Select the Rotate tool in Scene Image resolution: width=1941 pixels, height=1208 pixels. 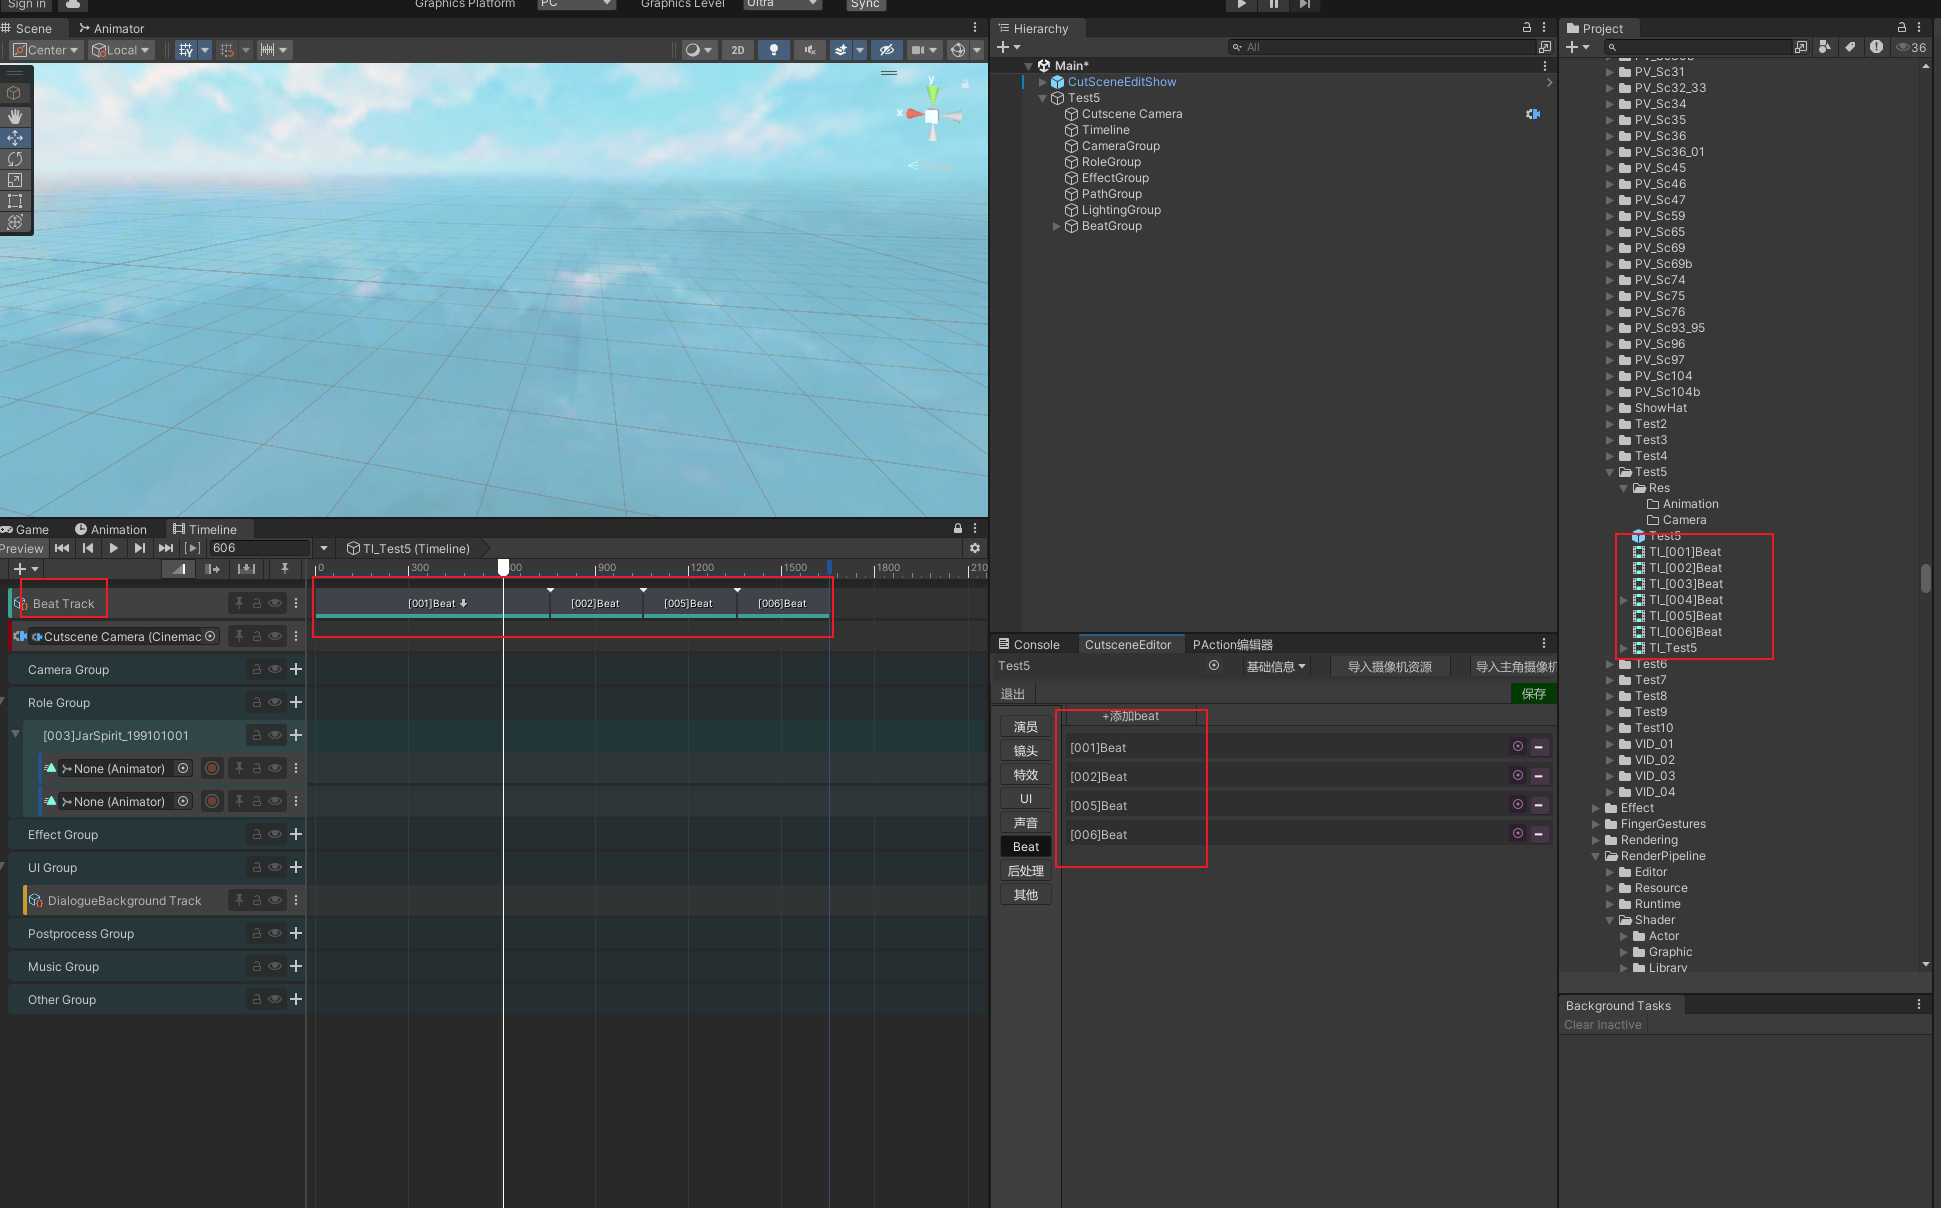15,159
